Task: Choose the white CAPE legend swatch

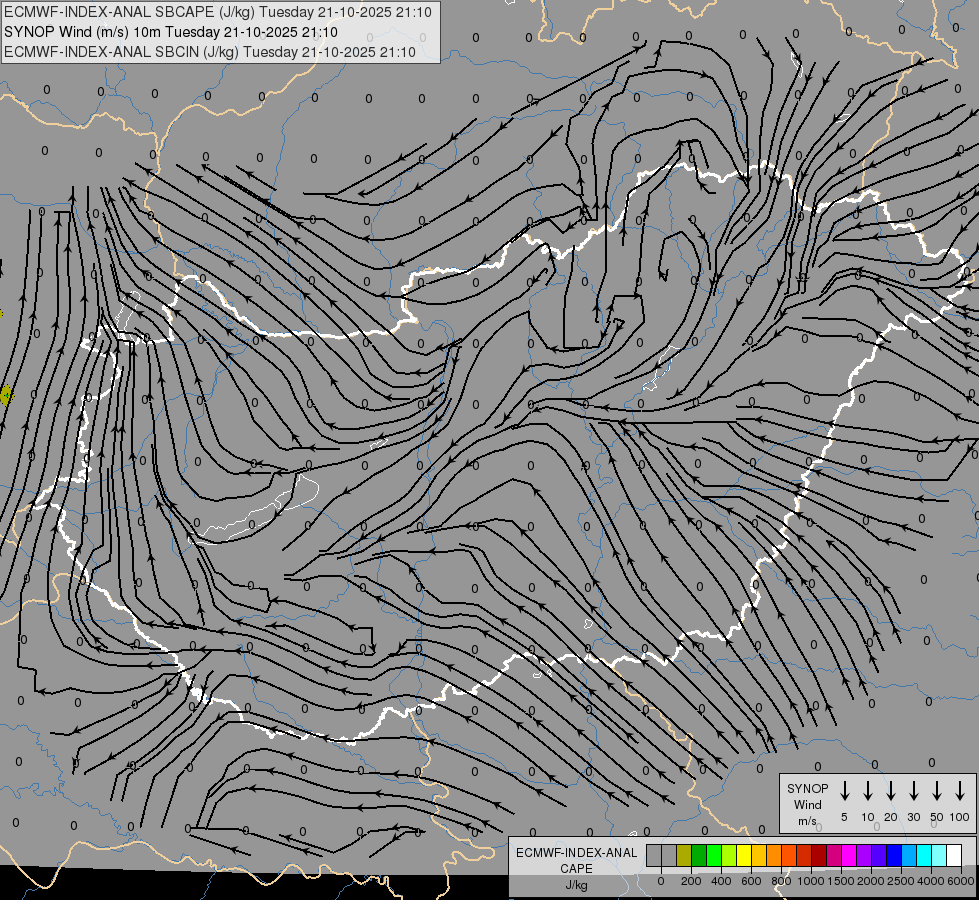Action: 954,856
